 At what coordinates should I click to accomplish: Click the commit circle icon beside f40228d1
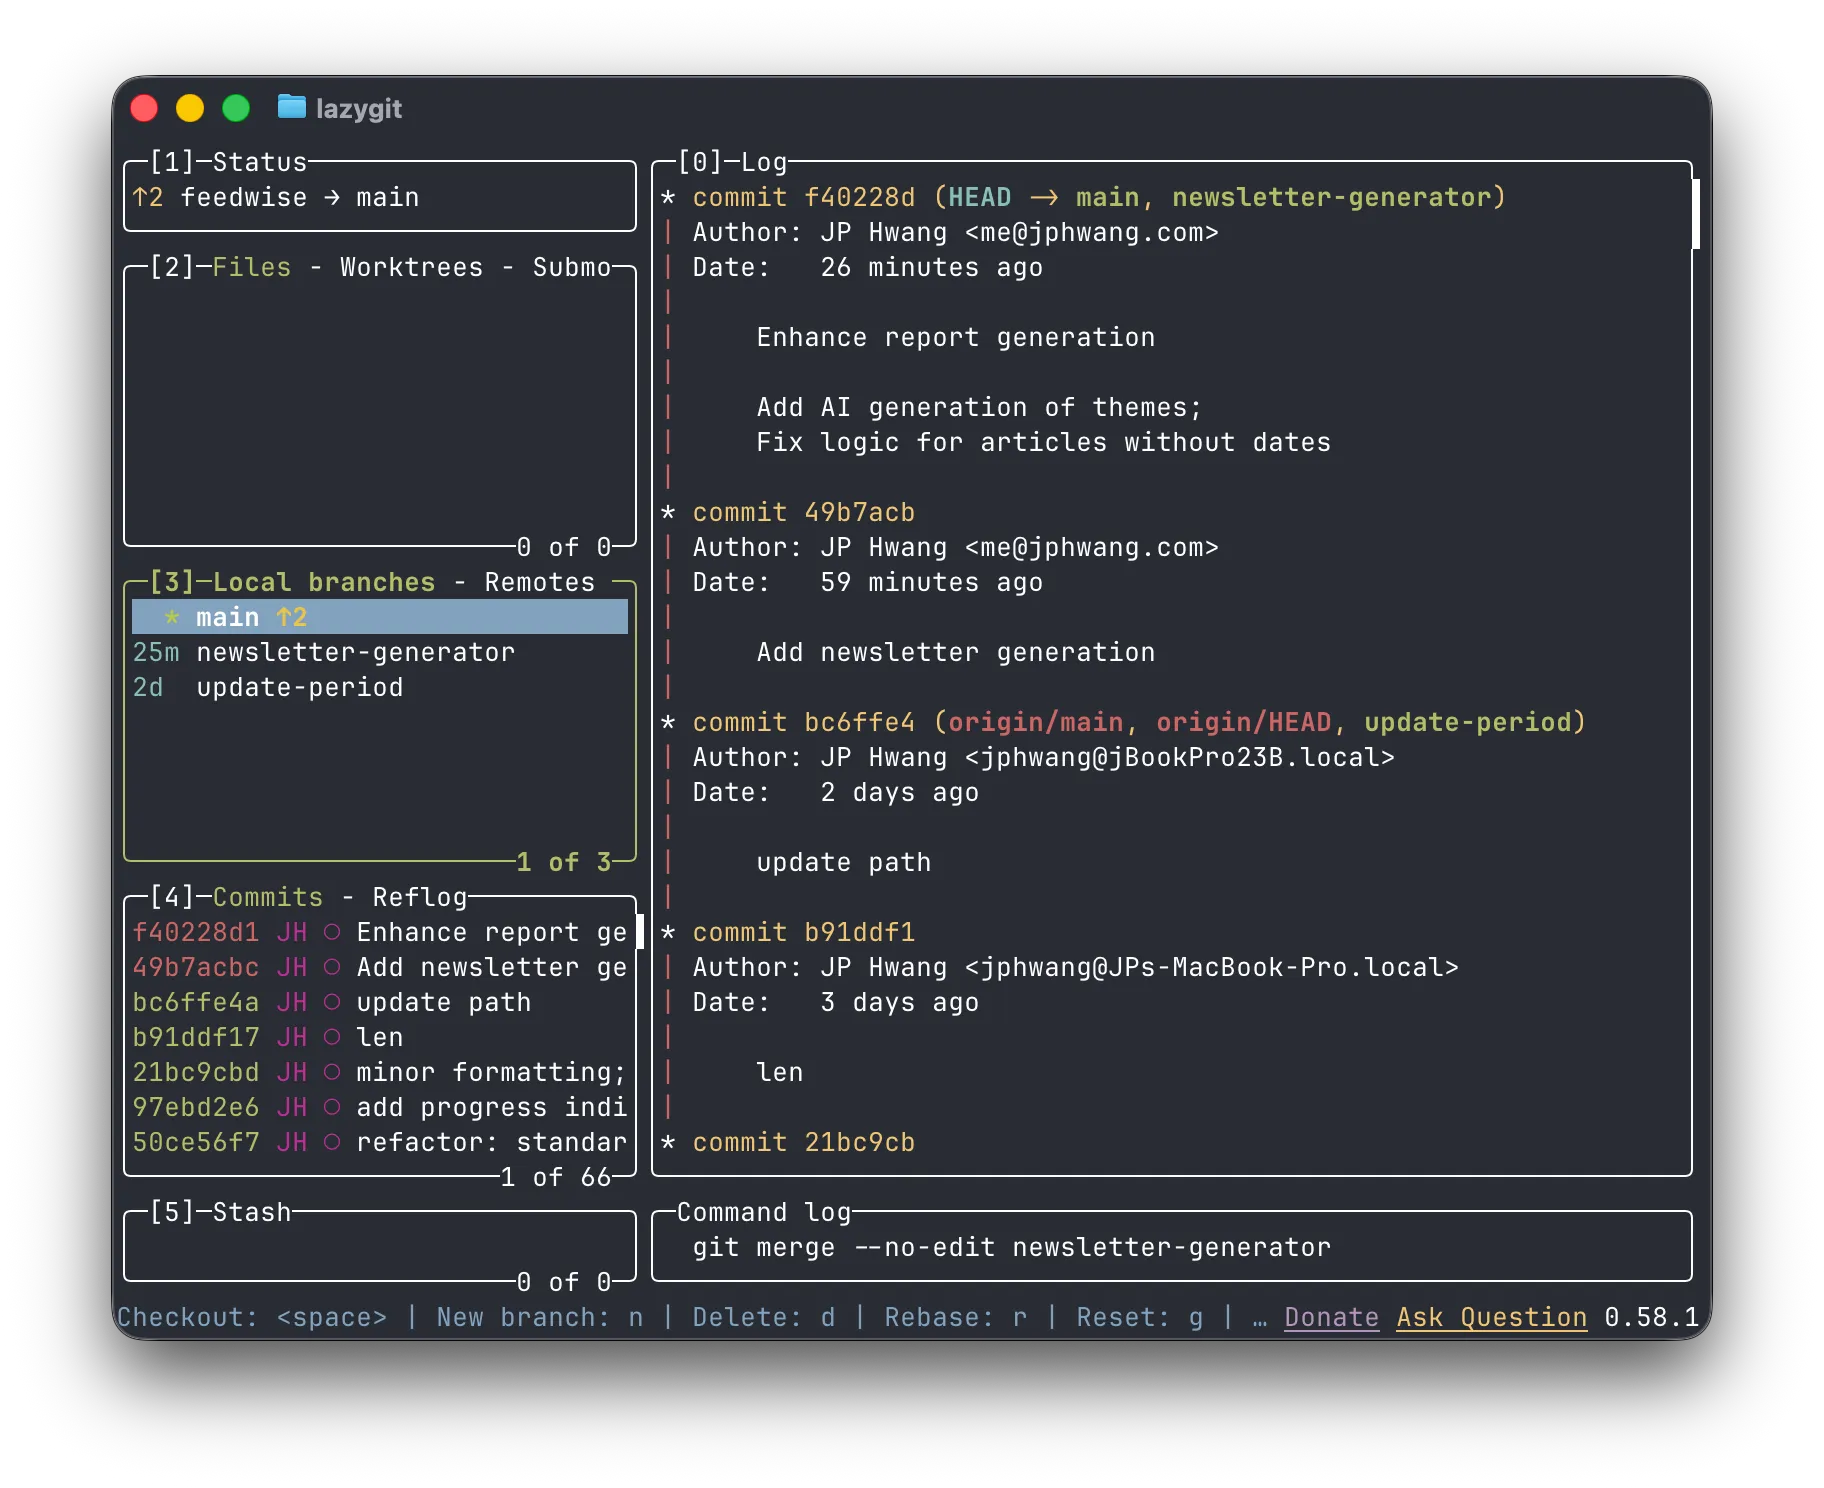click(x=331, y=932)
